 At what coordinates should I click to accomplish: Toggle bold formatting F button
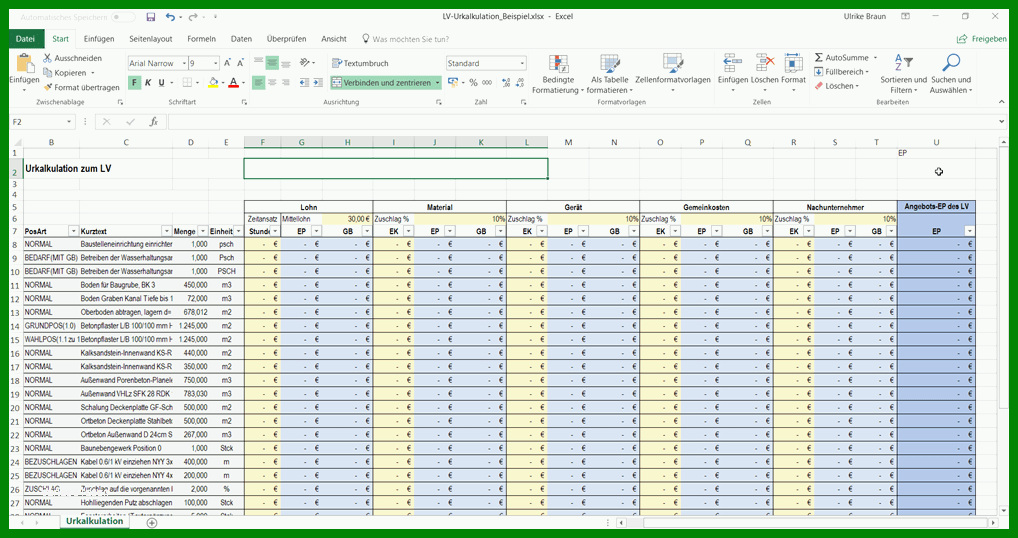(134, 82)
